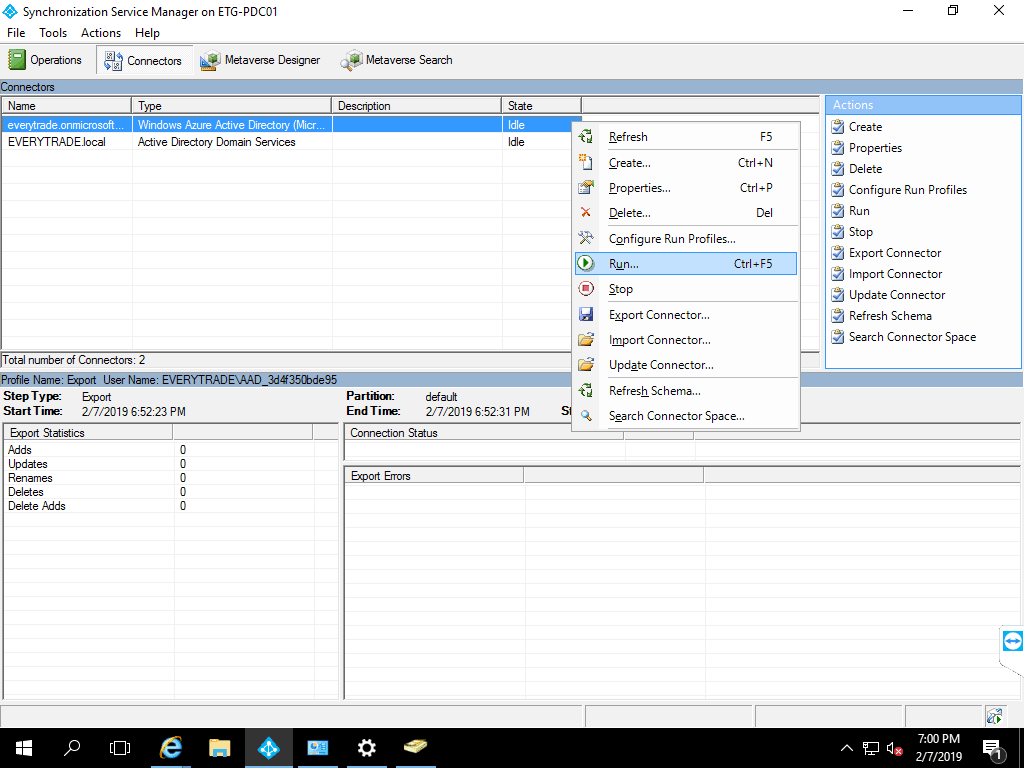Click the red Stop icon
This screenshot has height=768, width=1024.
click(x=586, y=289)
